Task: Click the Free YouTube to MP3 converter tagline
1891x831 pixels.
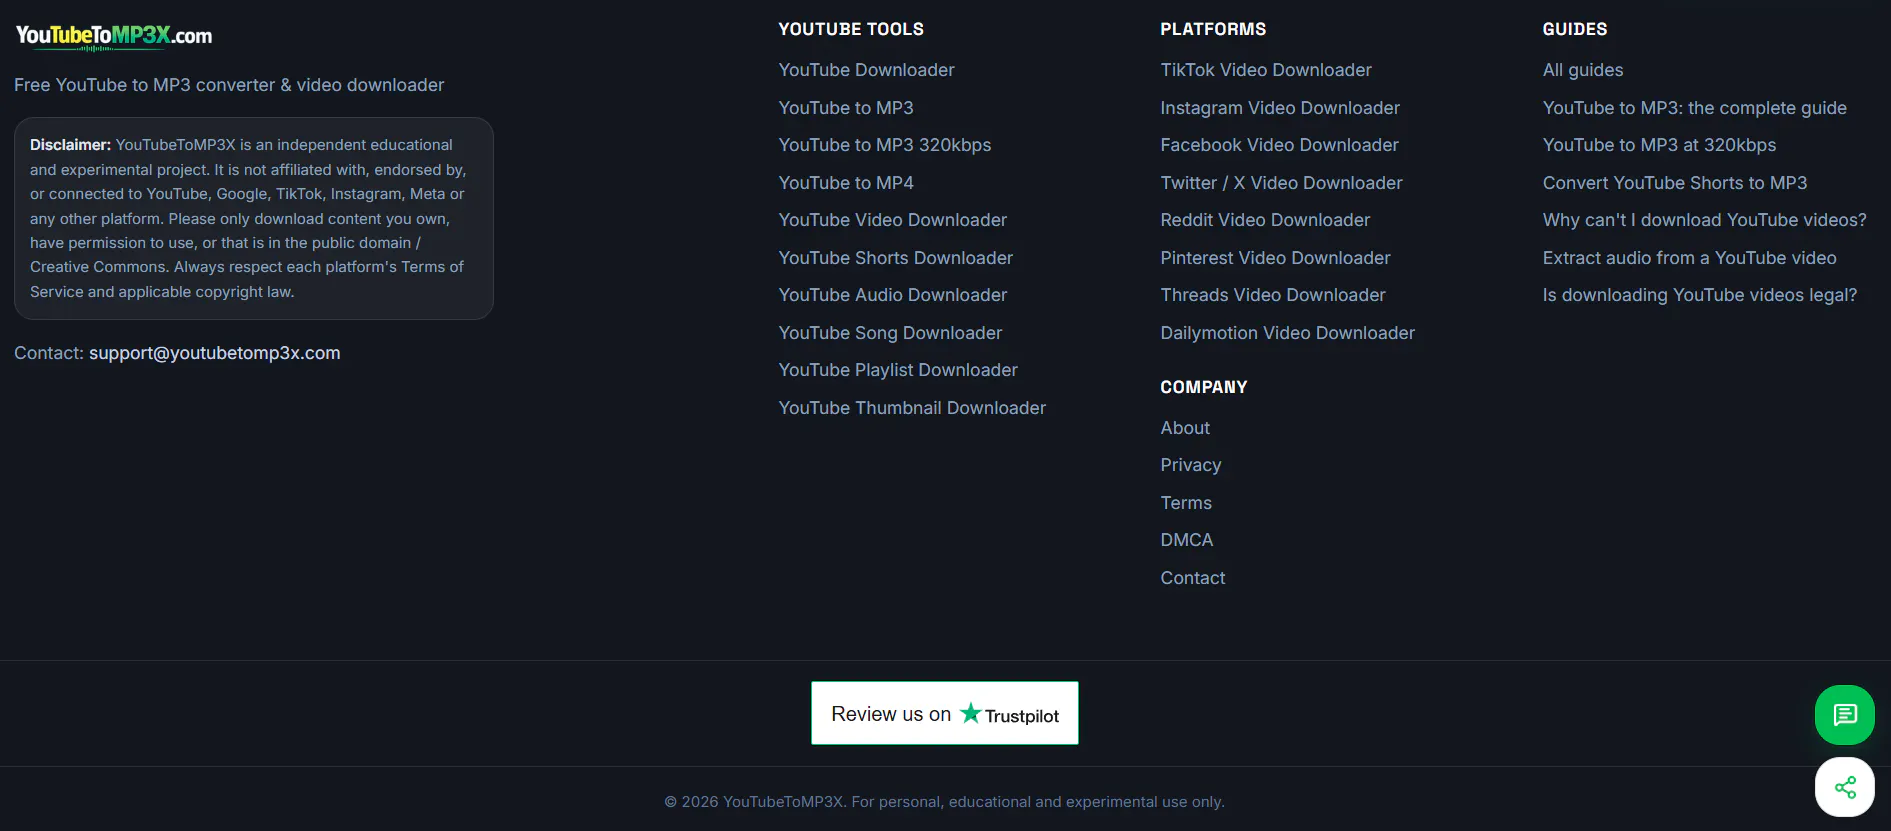Action: pyautogui.click(x=229, y=85)
